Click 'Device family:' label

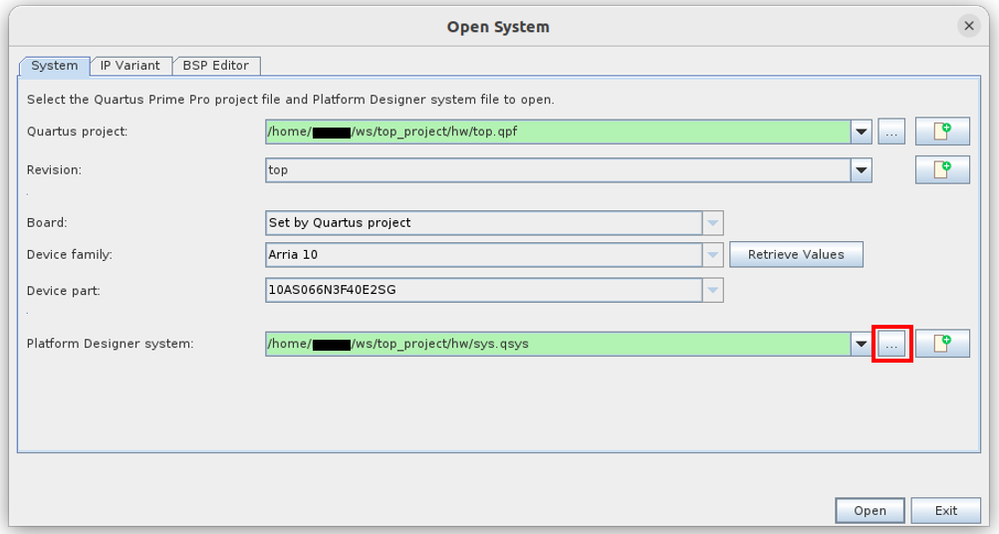(x=69, y=255)
